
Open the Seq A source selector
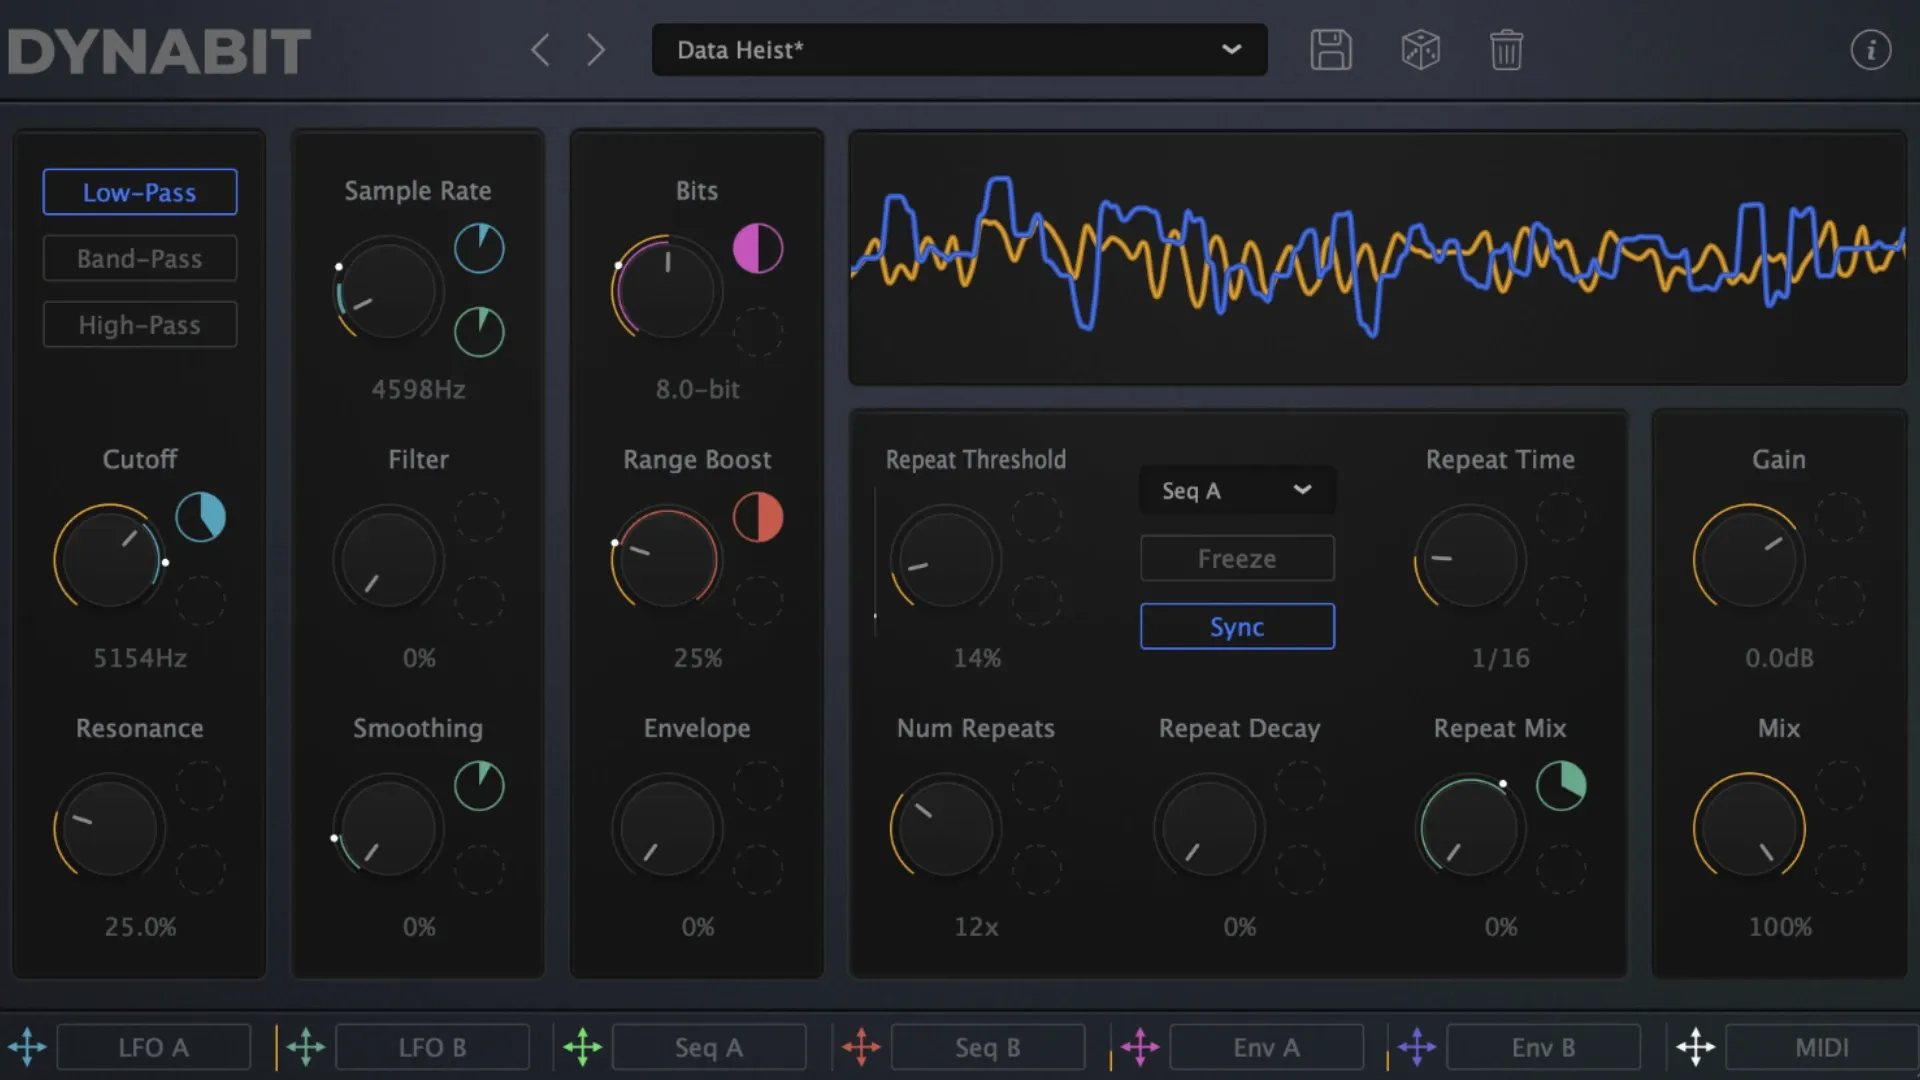pos(1236,490)
